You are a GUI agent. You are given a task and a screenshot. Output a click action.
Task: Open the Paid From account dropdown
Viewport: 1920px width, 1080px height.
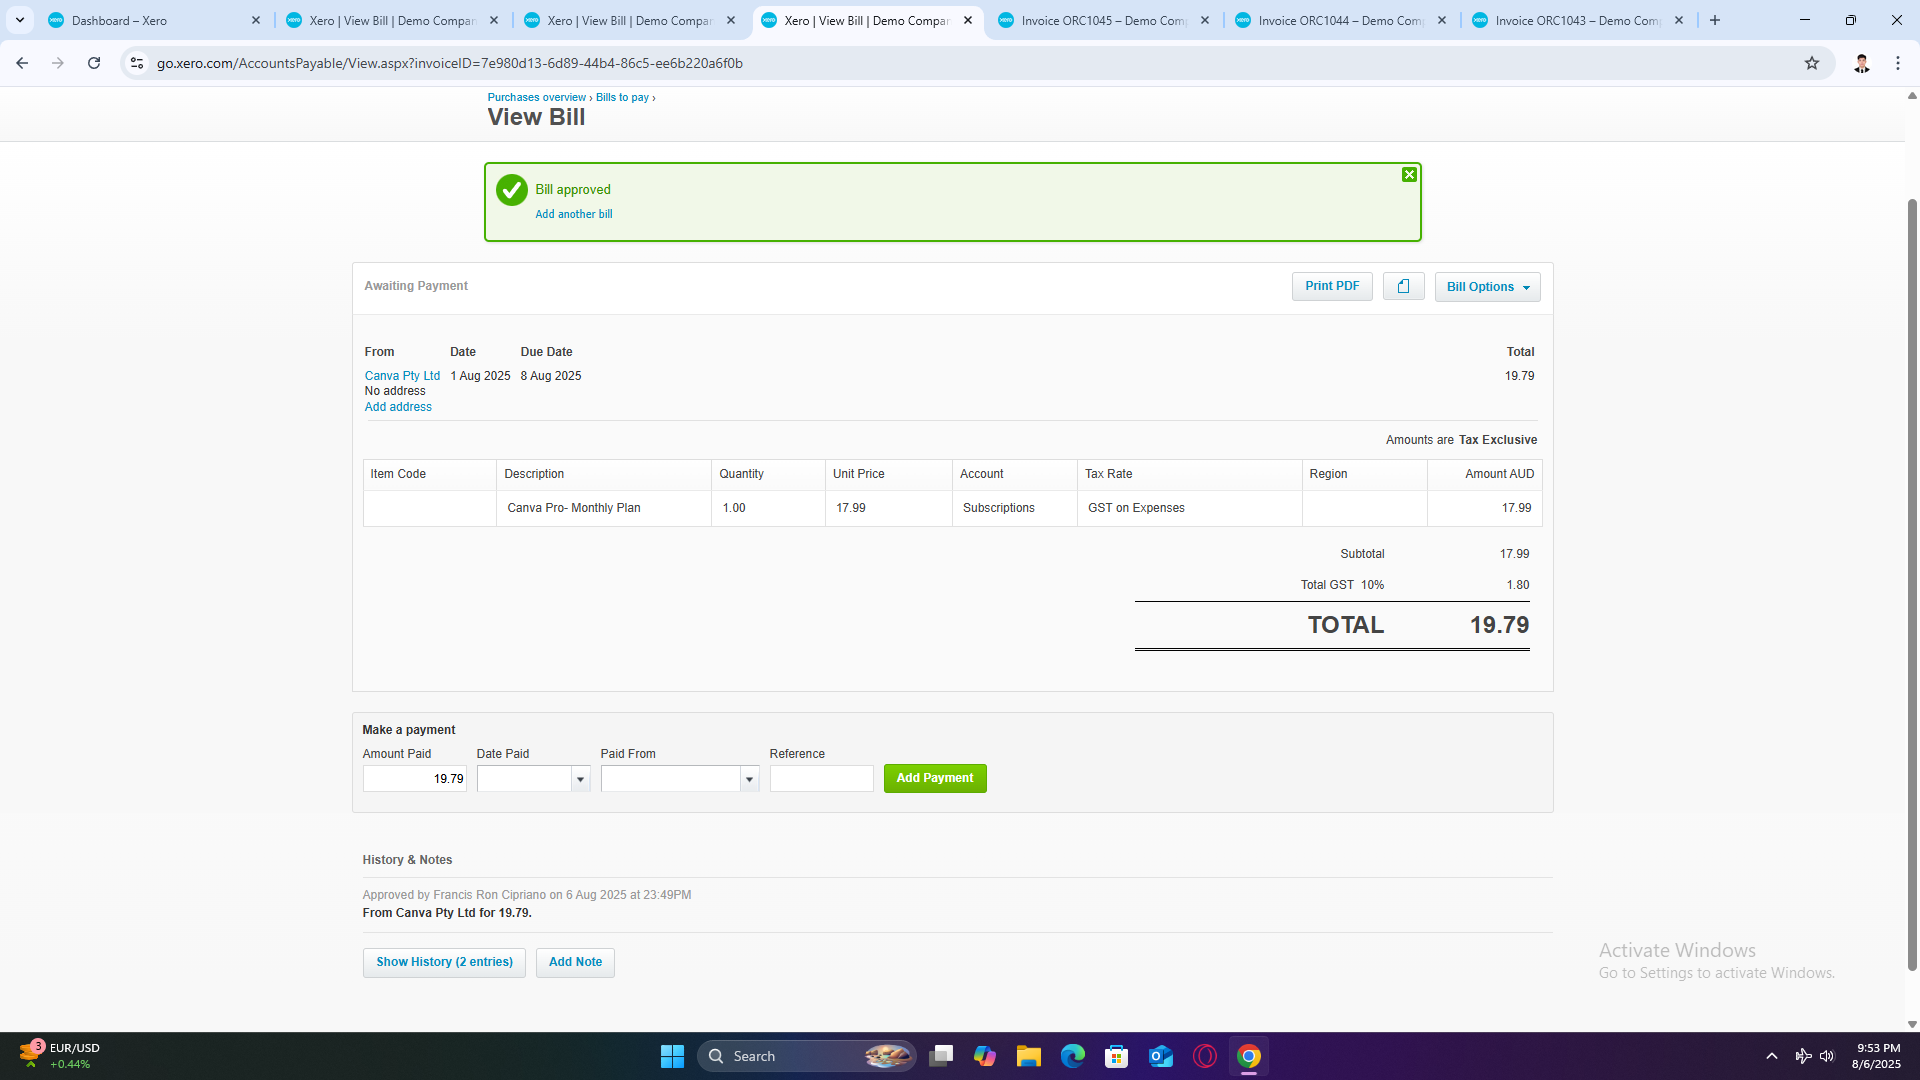(749, 779)
